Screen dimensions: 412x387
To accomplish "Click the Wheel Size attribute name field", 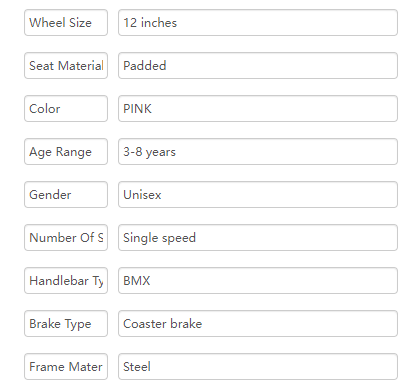I will pos(66,23).
